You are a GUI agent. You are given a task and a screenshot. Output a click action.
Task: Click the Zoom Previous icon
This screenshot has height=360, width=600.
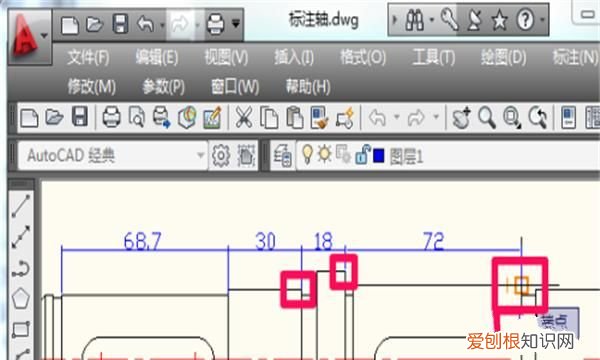click(538, 117)
